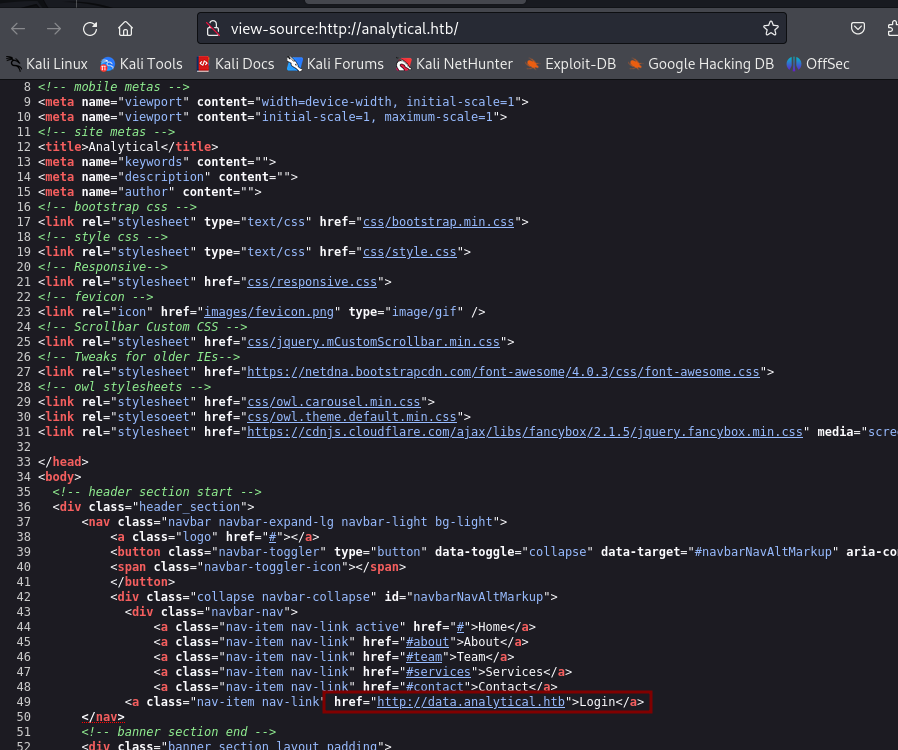Click the comment 'Scrollbar Custom CSS'

tap(143, 327)
